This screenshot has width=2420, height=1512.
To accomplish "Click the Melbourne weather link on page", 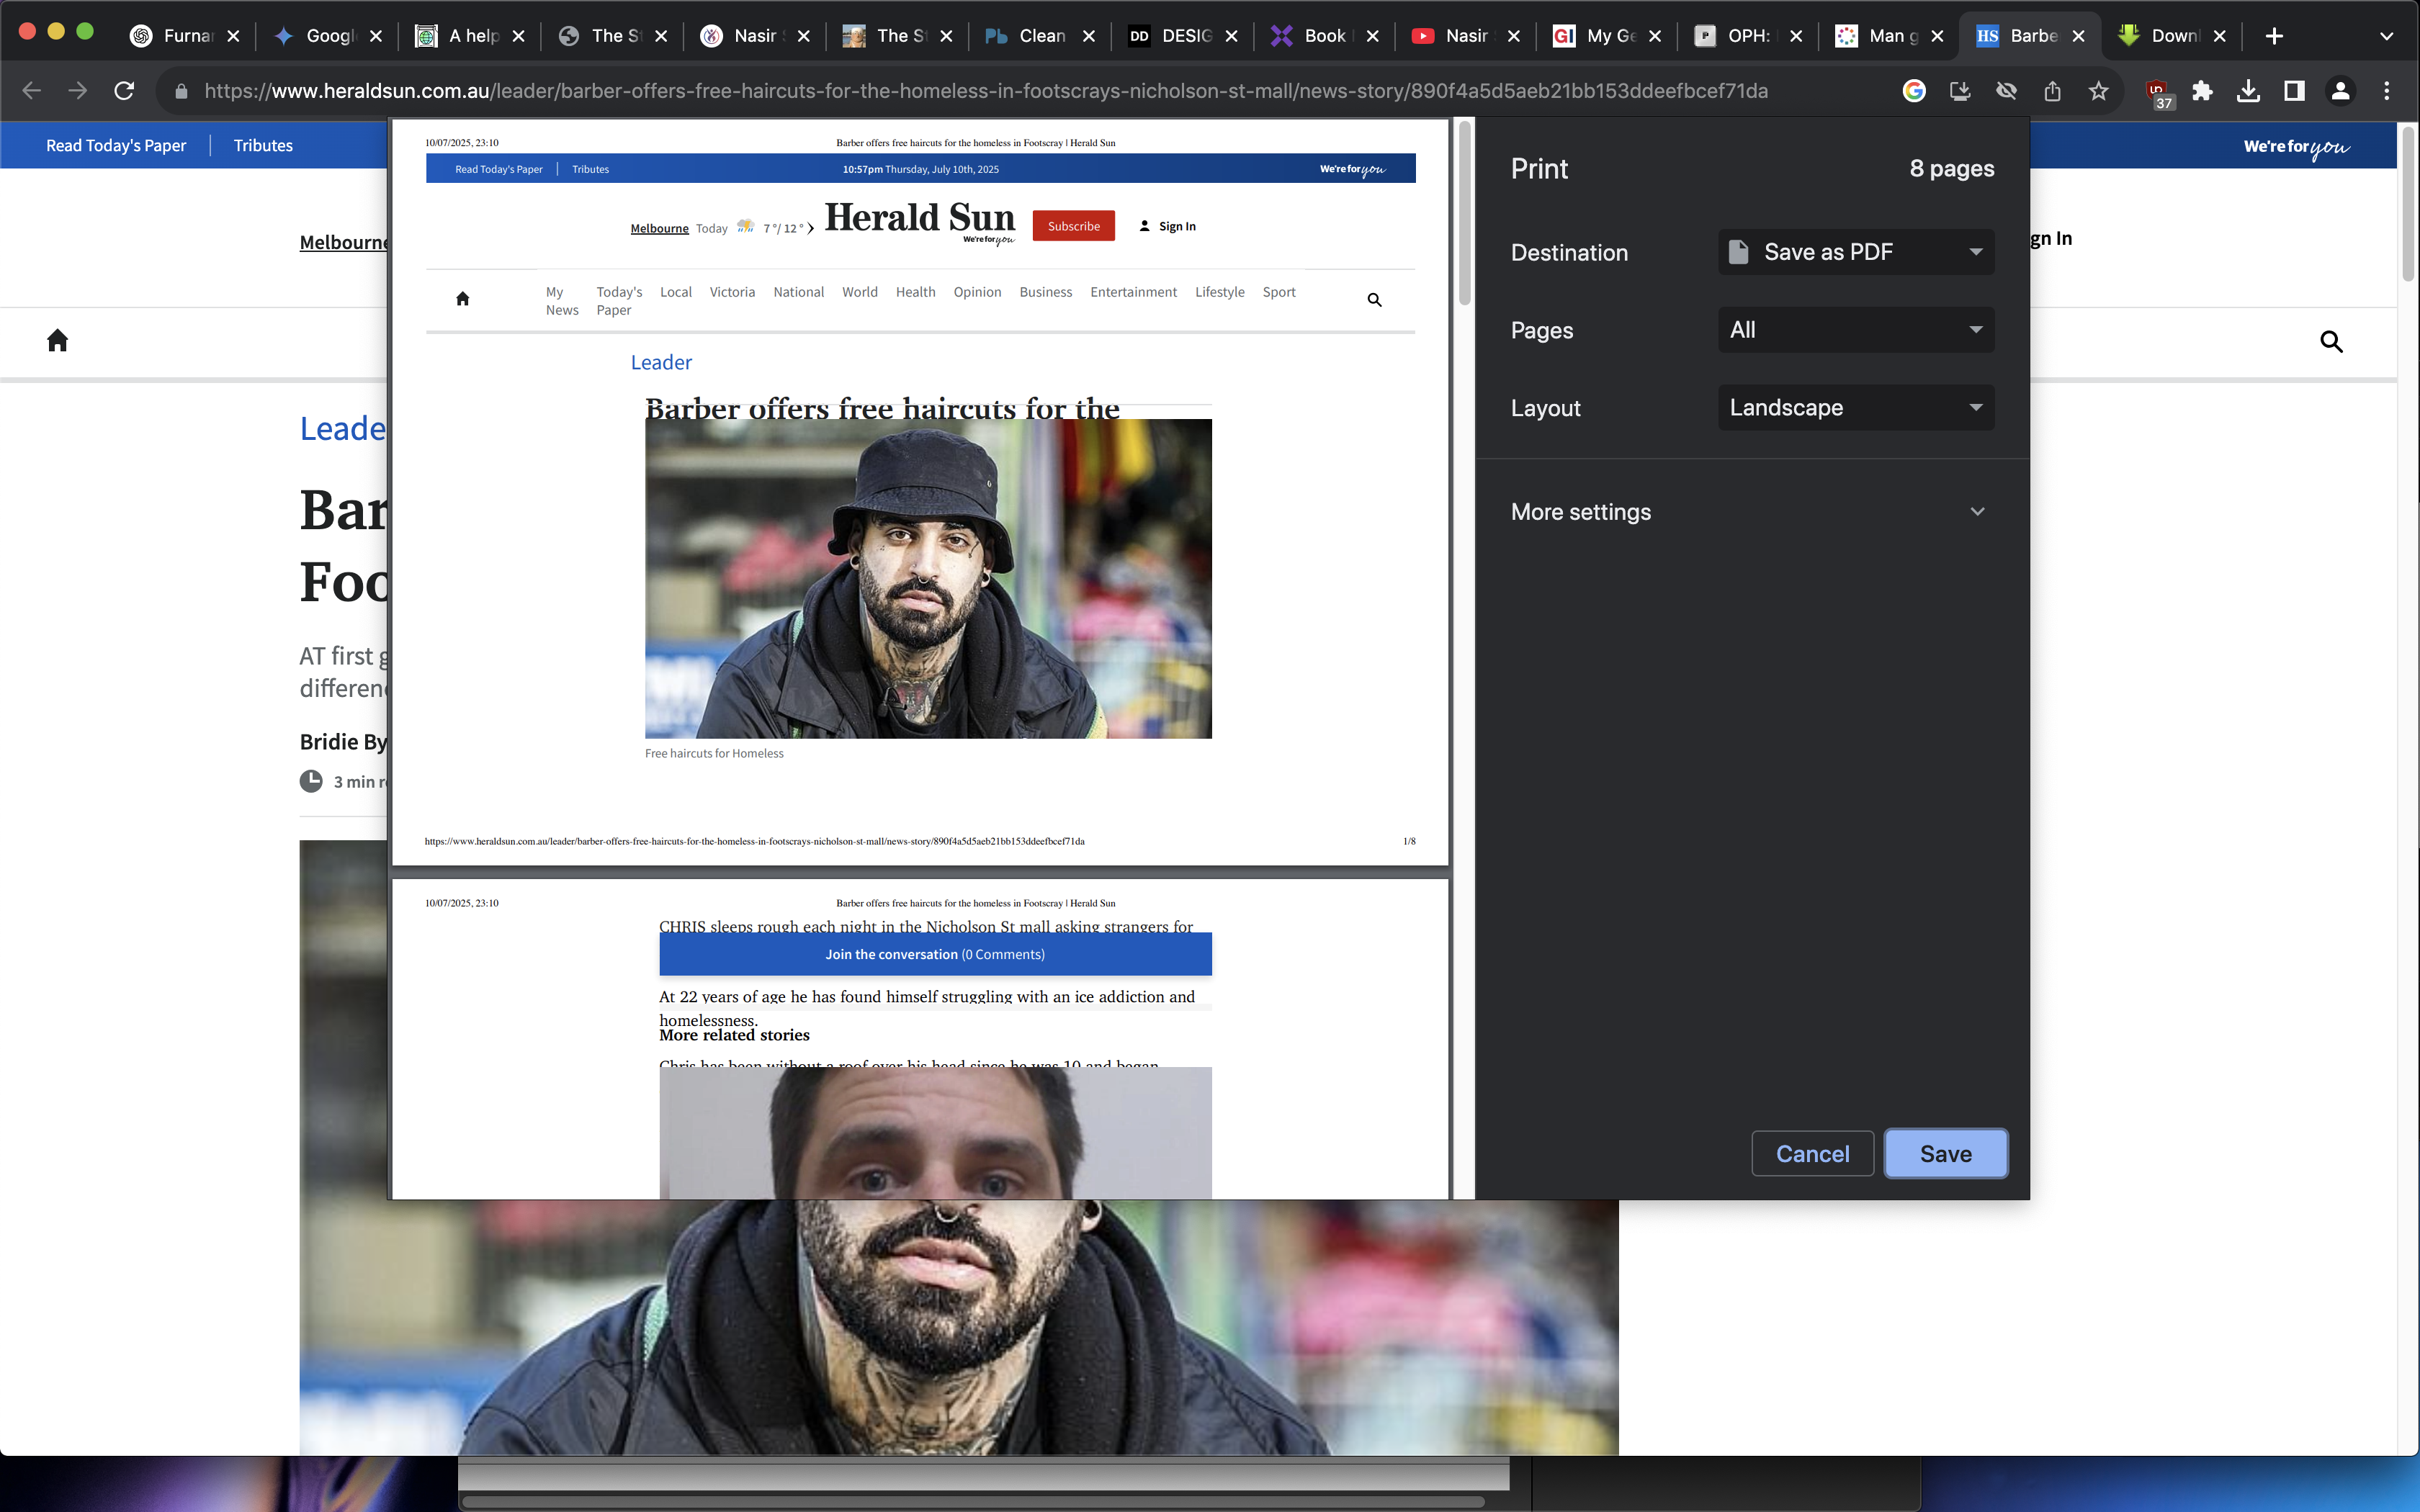I will pyautogui.click(x=343, y=242).
